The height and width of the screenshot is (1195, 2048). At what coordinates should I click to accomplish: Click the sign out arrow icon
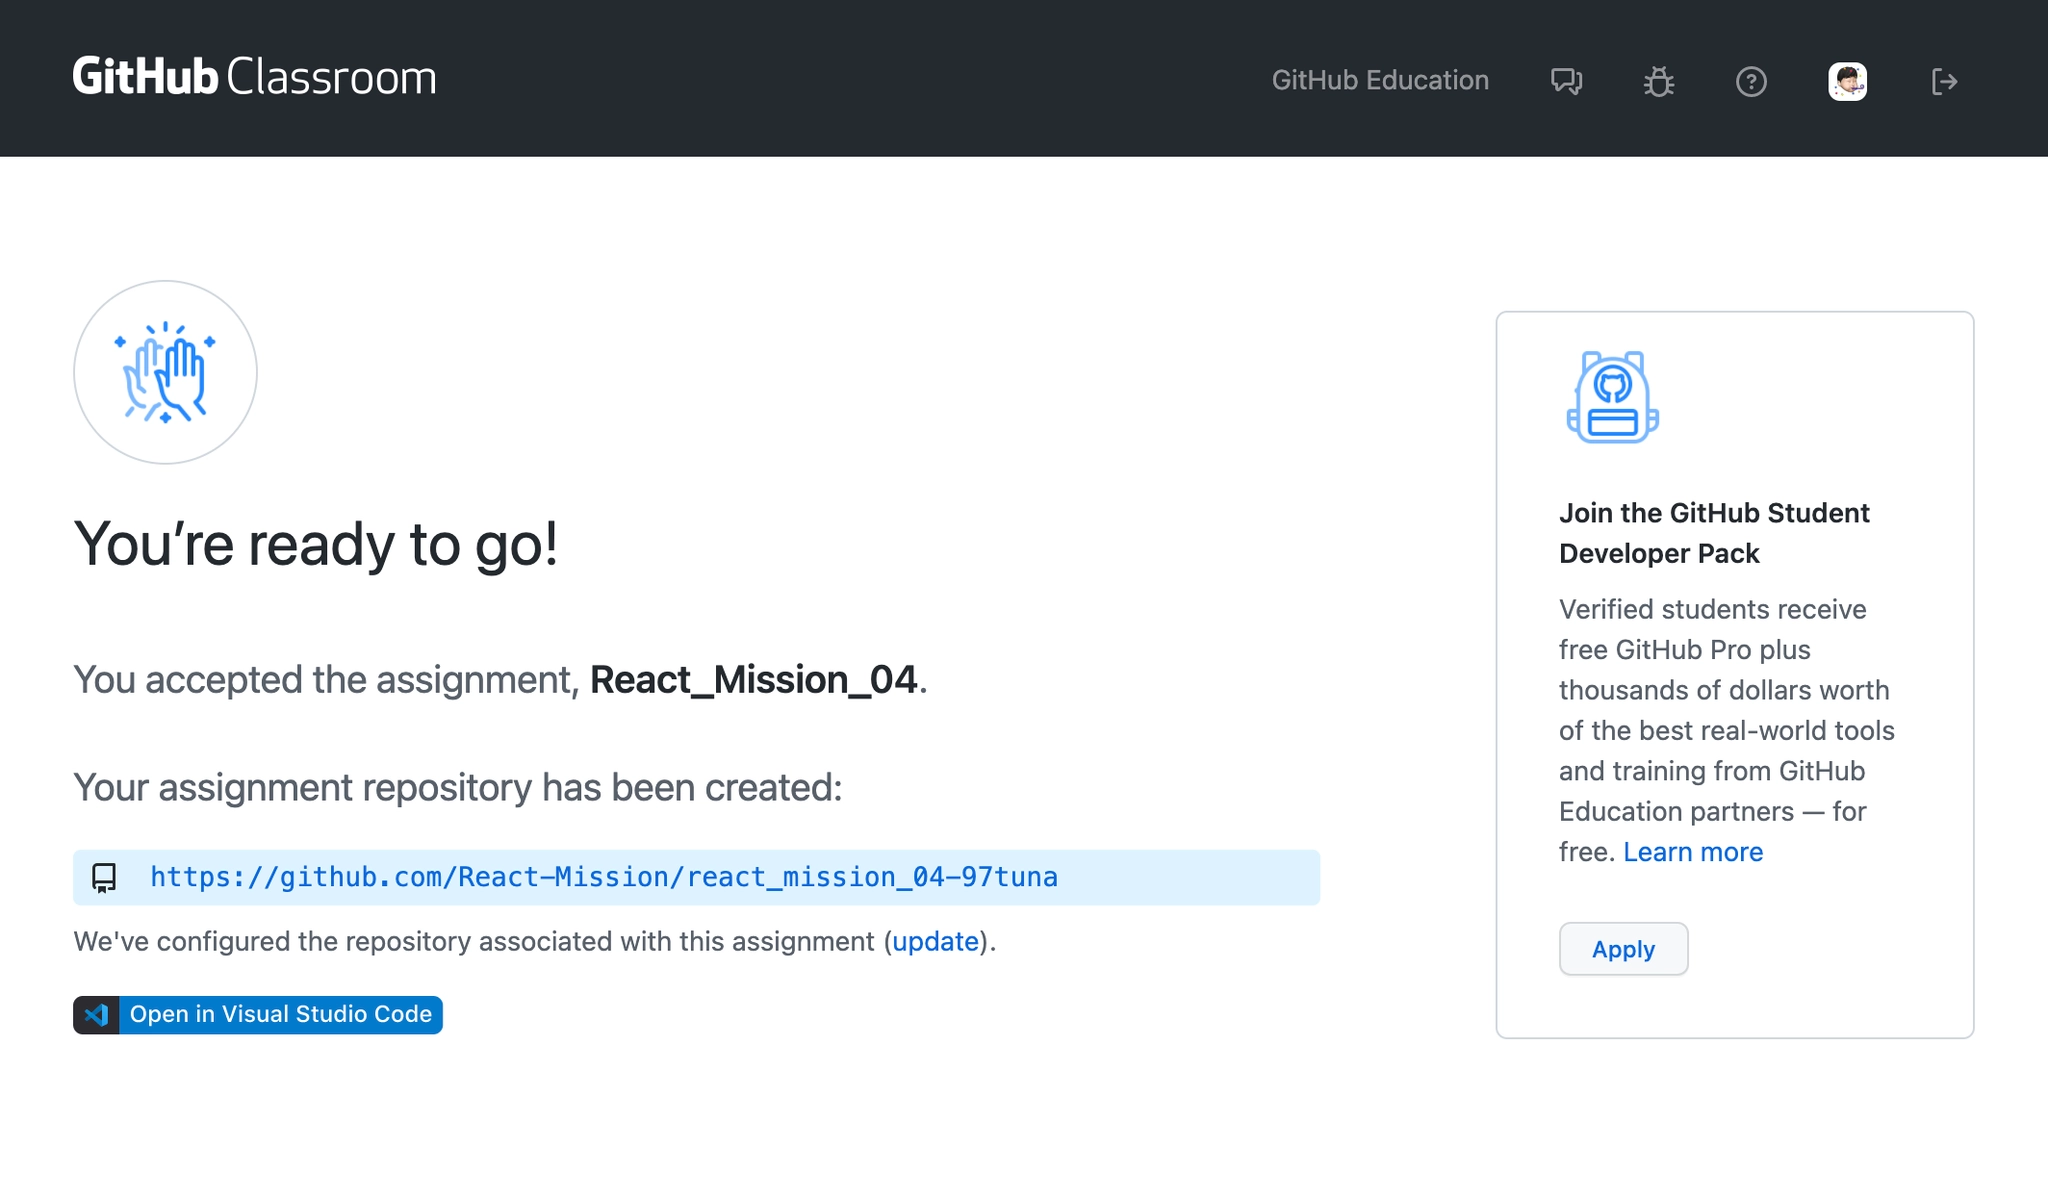(x=1943, y=81)
